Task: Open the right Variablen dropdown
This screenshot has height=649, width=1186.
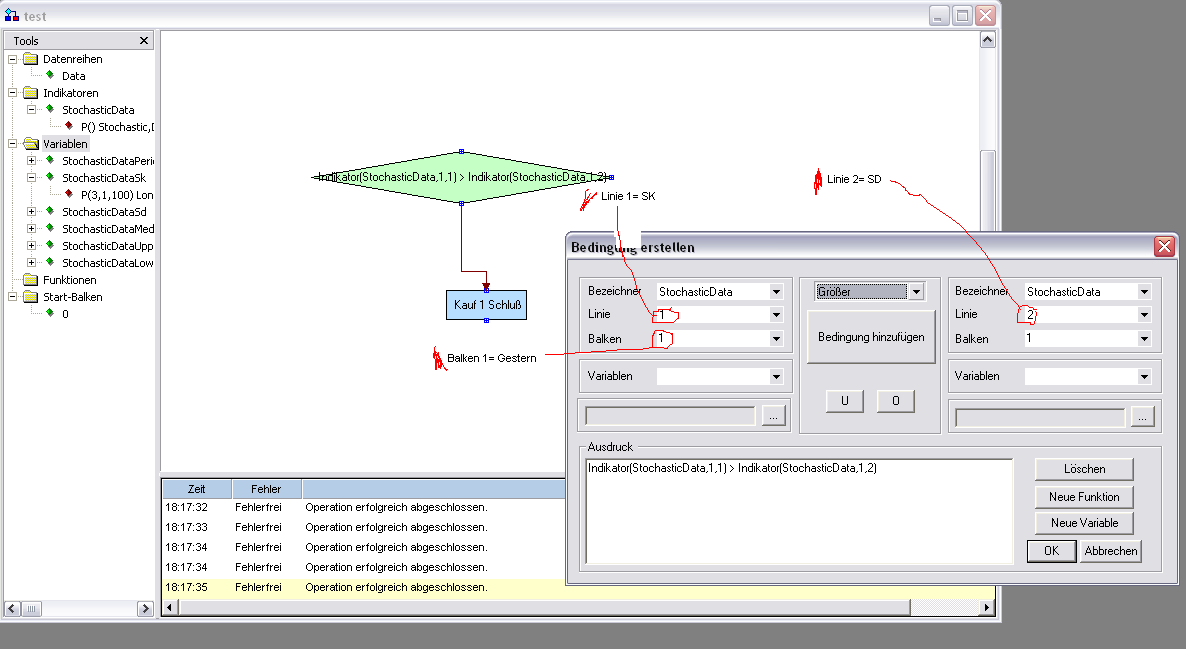Action: click(x=1144, y=376)
